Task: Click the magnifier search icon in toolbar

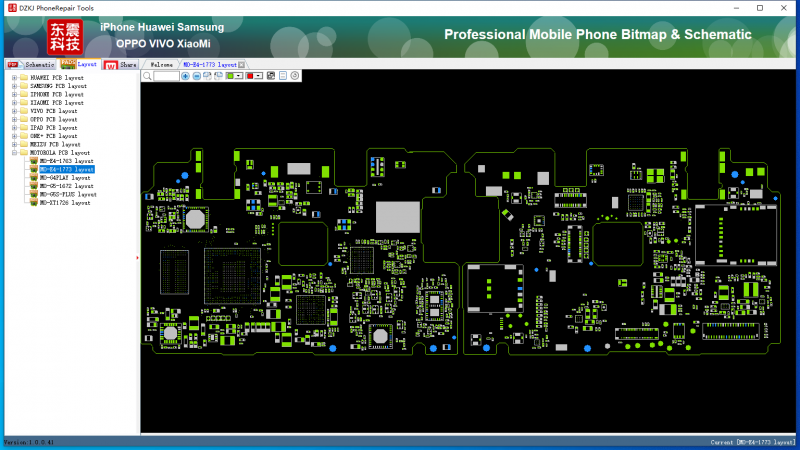Action: coord(147,76)
